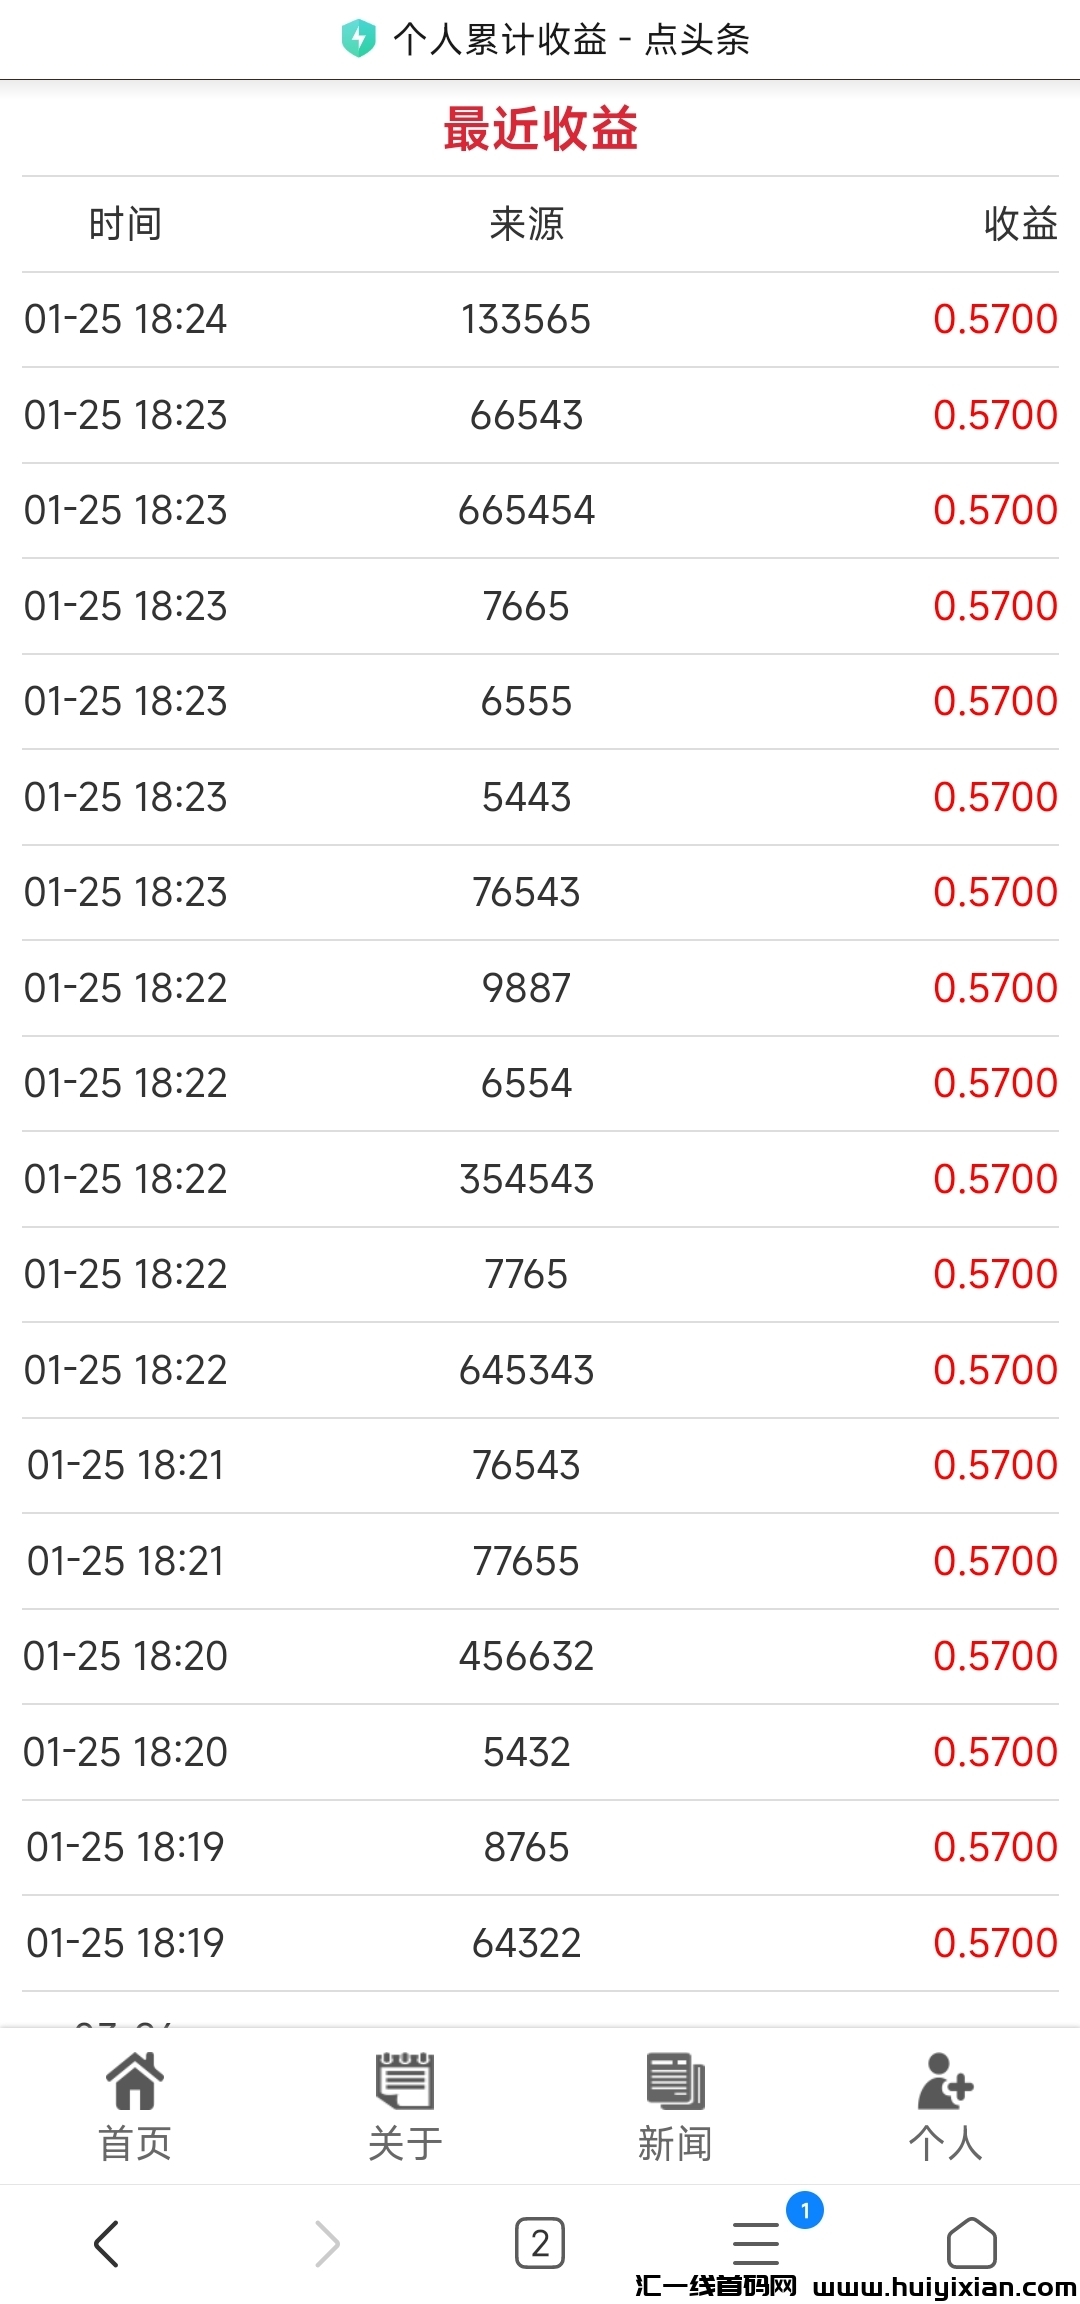This screenshot has width=1080, height=2304.
Task: Tap the browser forward arrow
Action: click(326, 2243)
